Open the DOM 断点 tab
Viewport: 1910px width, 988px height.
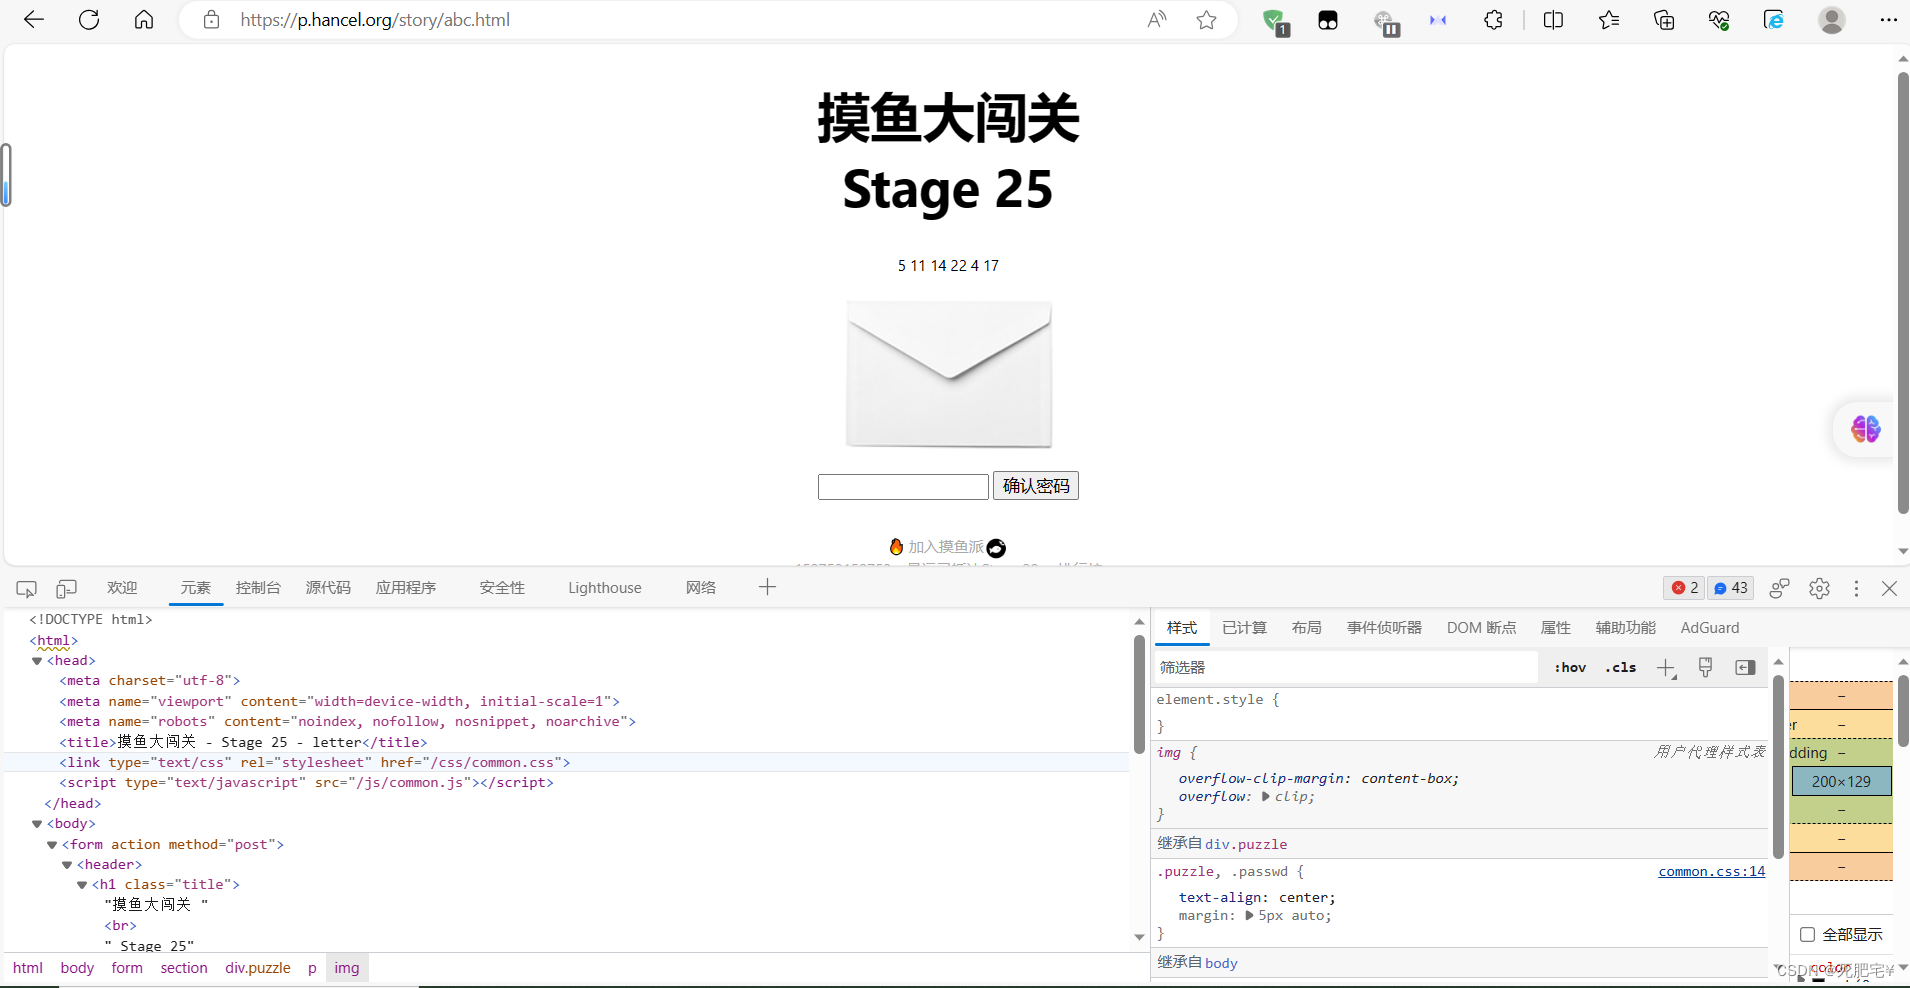(x=1481, y=628)
